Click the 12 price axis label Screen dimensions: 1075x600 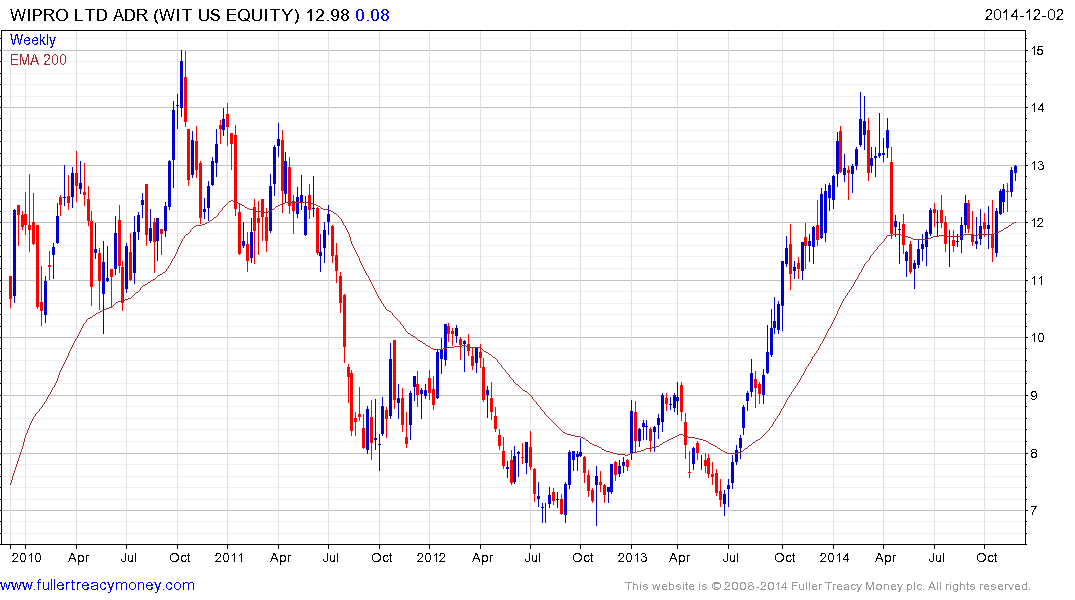1037,223
